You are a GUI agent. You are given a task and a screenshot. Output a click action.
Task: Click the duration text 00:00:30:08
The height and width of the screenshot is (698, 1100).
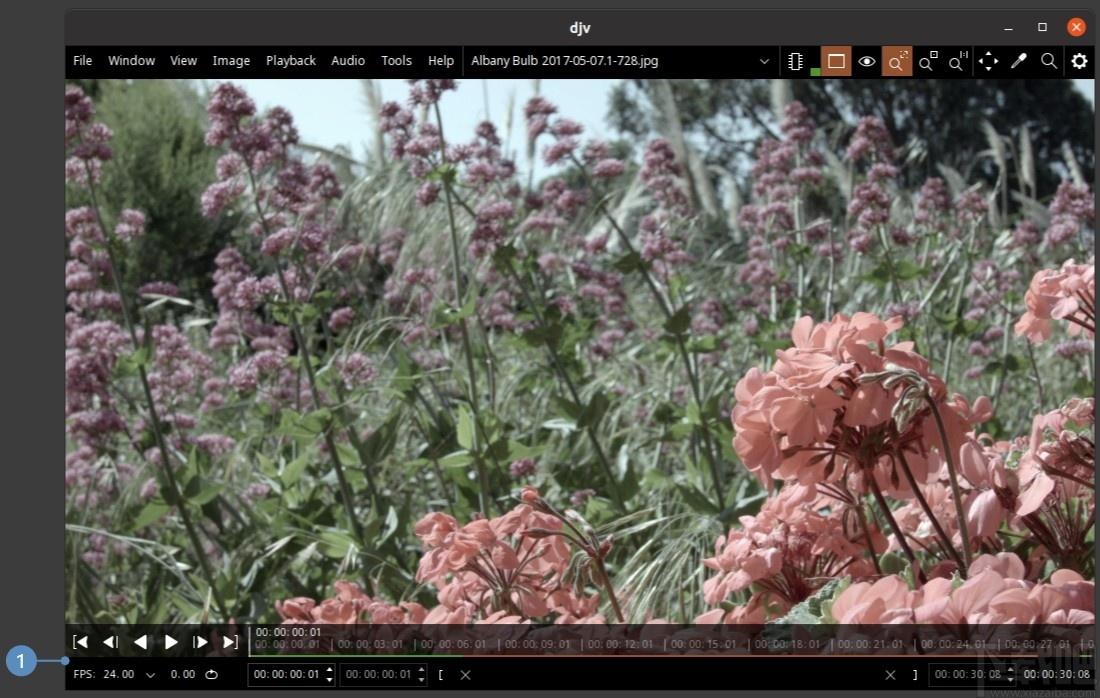click(1057, 674)
